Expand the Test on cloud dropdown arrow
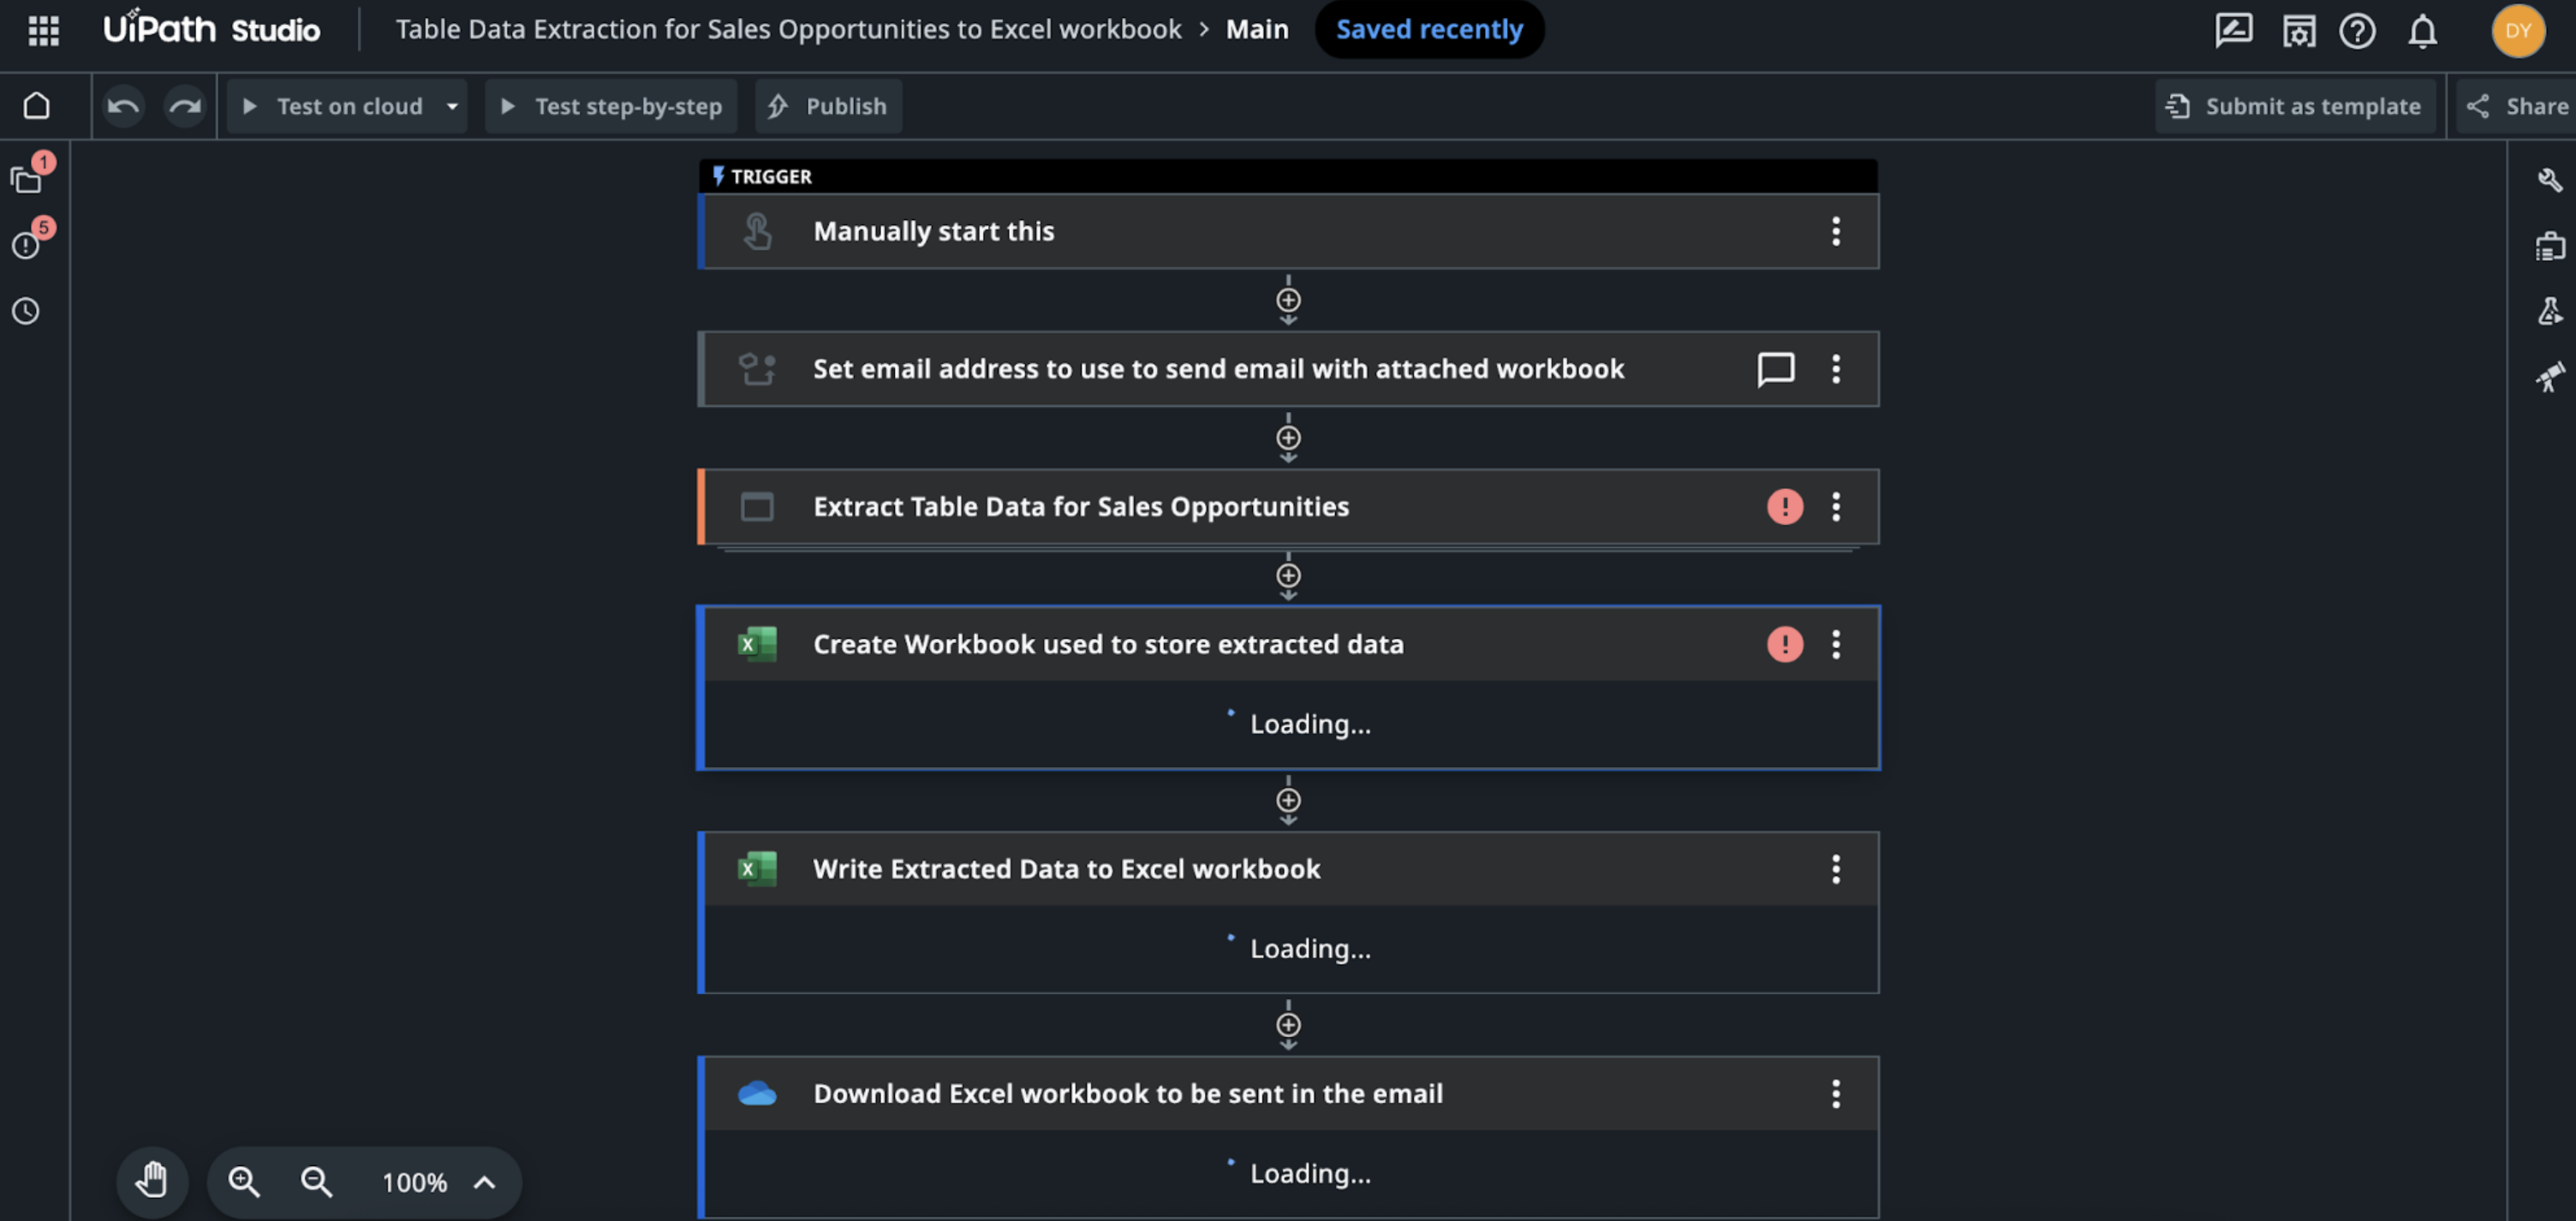Viewport: 2576px width, 1221px height. (452, 106)
